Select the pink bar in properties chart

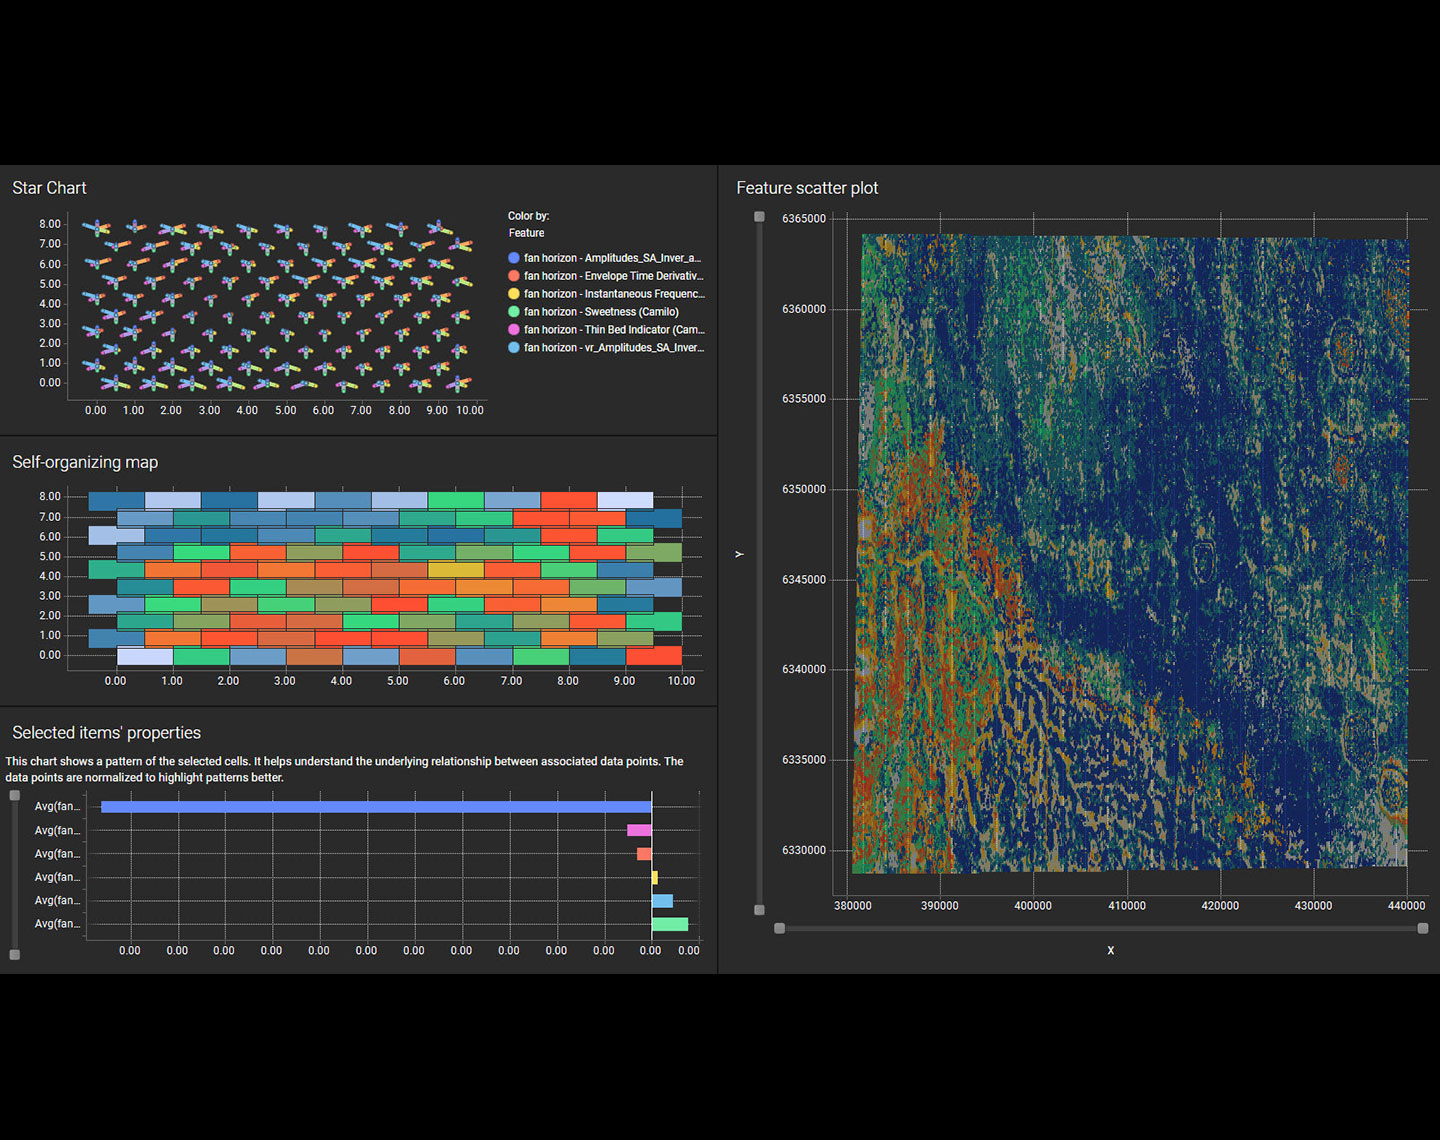[639, 830]
